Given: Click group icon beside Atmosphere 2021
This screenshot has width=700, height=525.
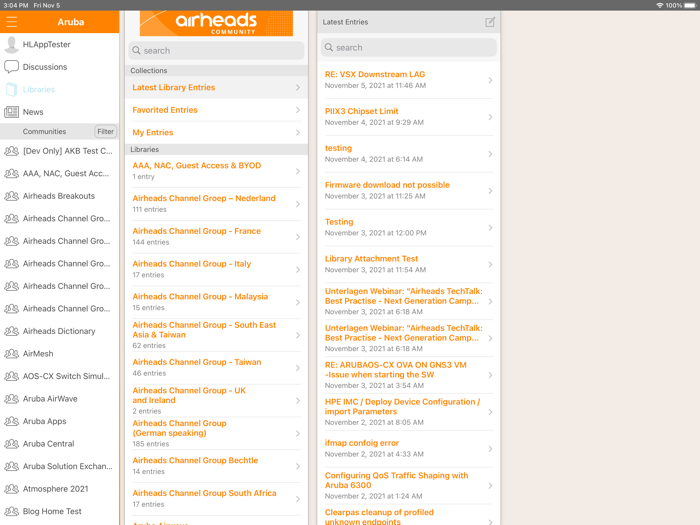Looking at the screenshot, I should 12,489.
